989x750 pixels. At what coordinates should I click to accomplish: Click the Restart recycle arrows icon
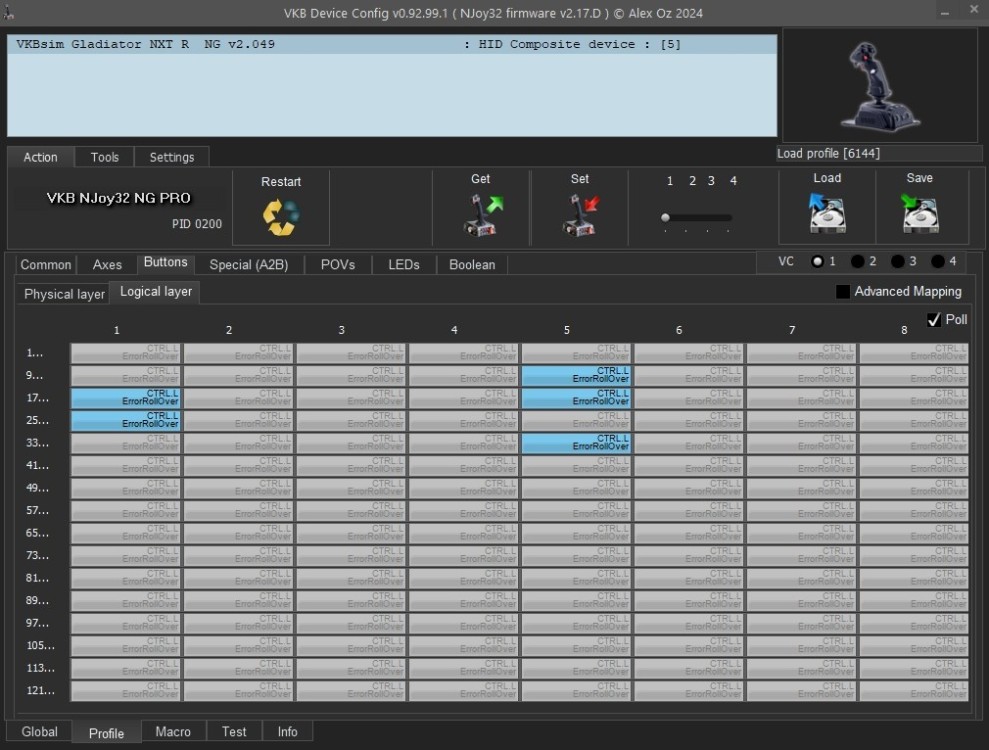[x=281, y=216]
